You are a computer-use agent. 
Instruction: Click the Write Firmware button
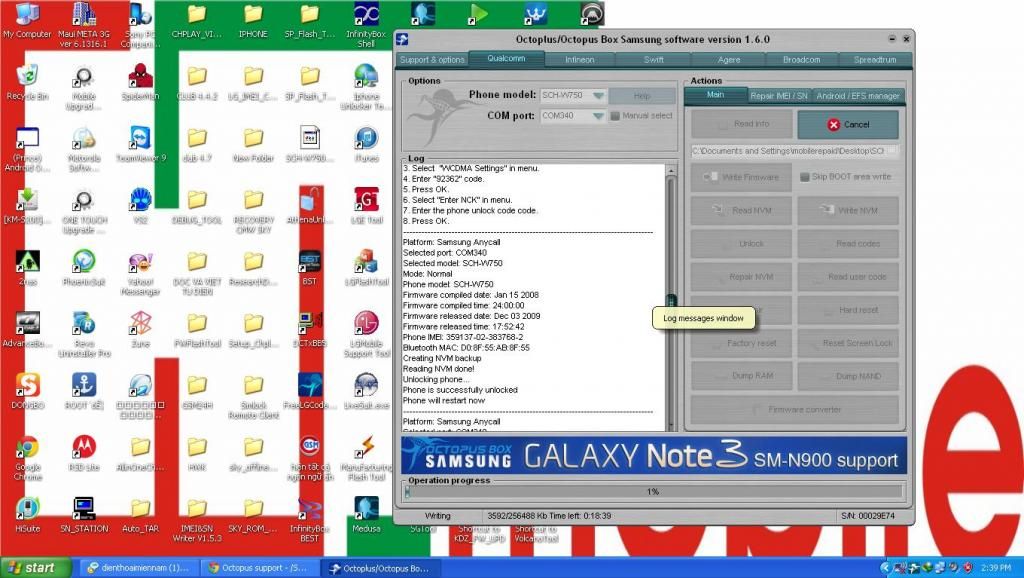[x=741, y=177]
